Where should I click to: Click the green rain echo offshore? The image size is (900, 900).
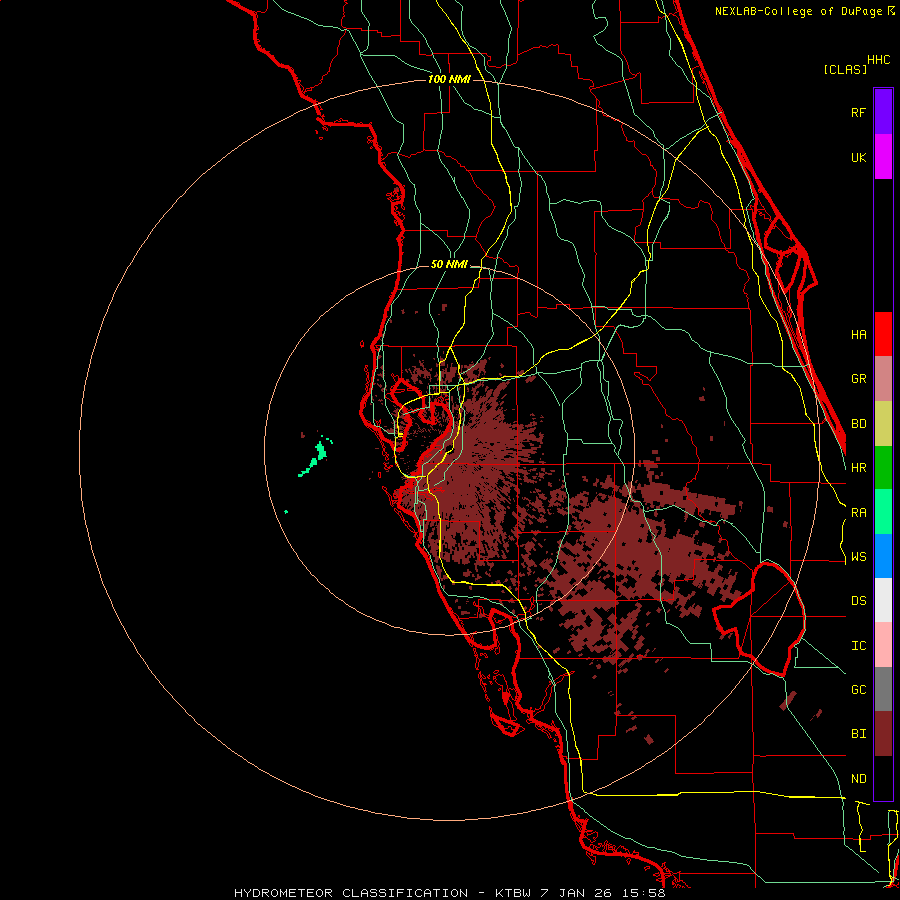pyautogui.click(x=315, y=457)
